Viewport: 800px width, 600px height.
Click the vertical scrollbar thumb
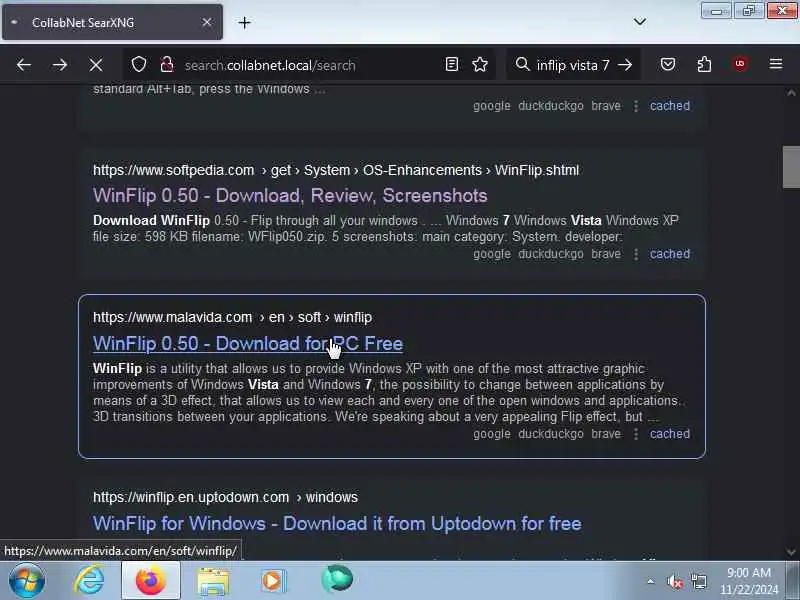(791, 167)
